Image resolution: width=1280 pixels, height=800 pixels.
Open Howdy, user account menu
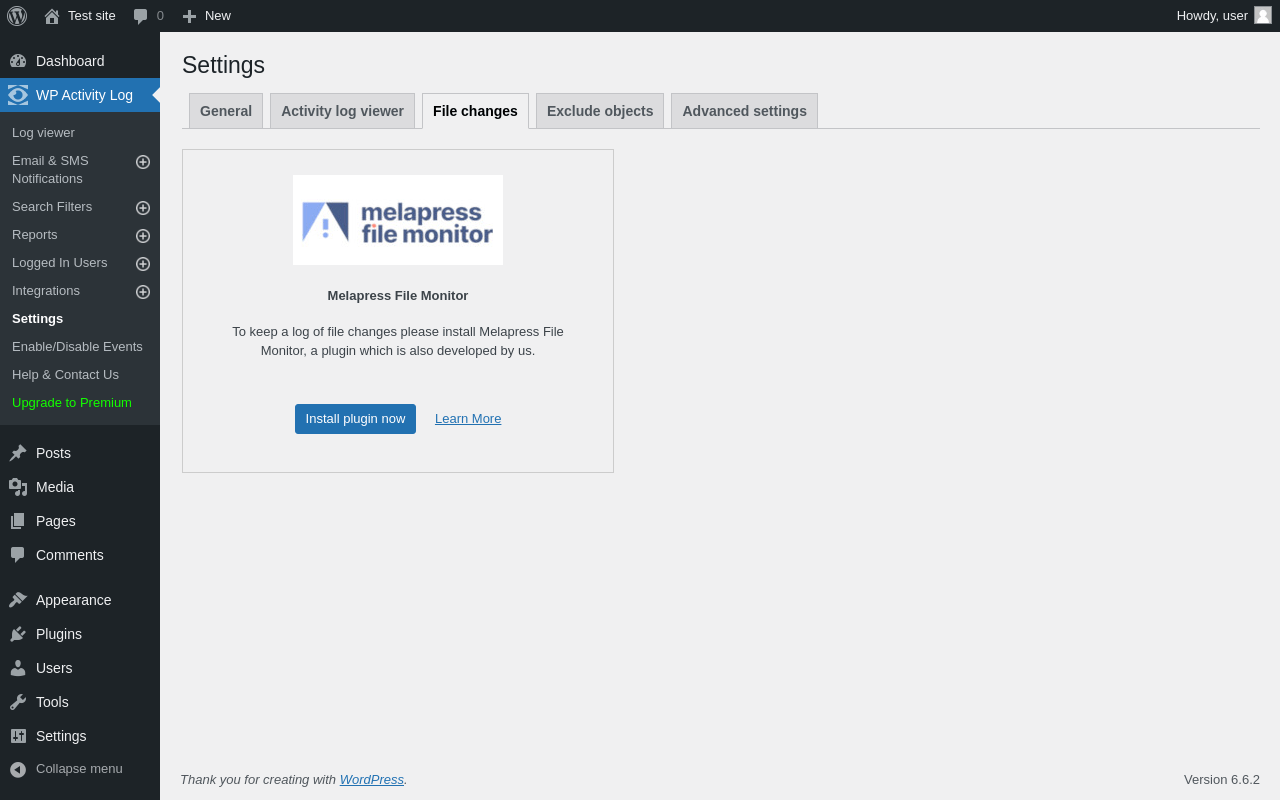tap(1212, 16)
